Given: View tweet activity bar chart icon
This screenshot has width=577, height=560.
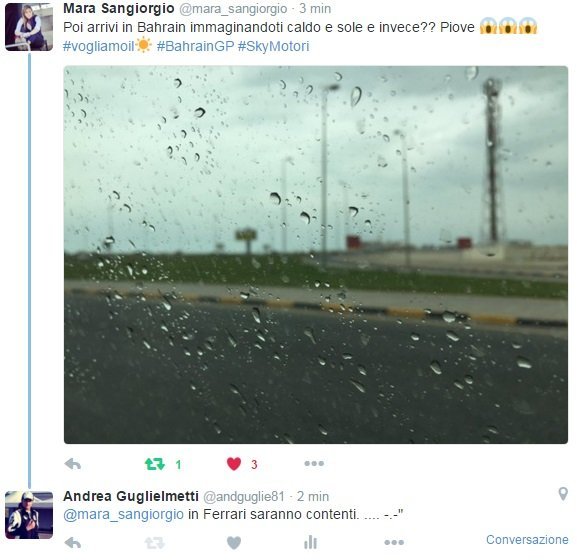Looking at the screenshot, I should [311, 542].
